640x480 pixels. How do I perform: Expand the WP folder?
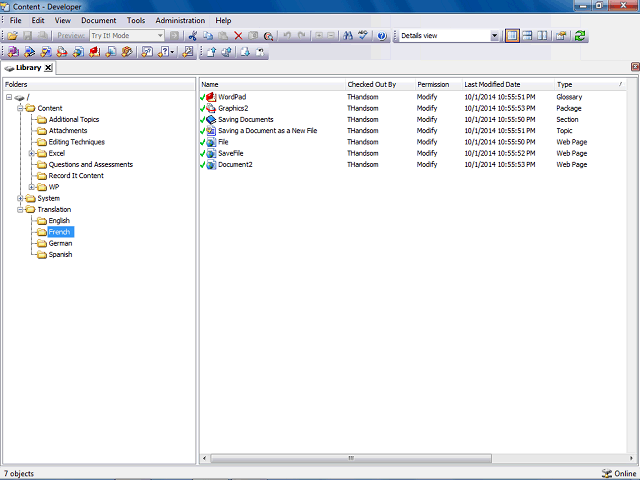[31, 187]
